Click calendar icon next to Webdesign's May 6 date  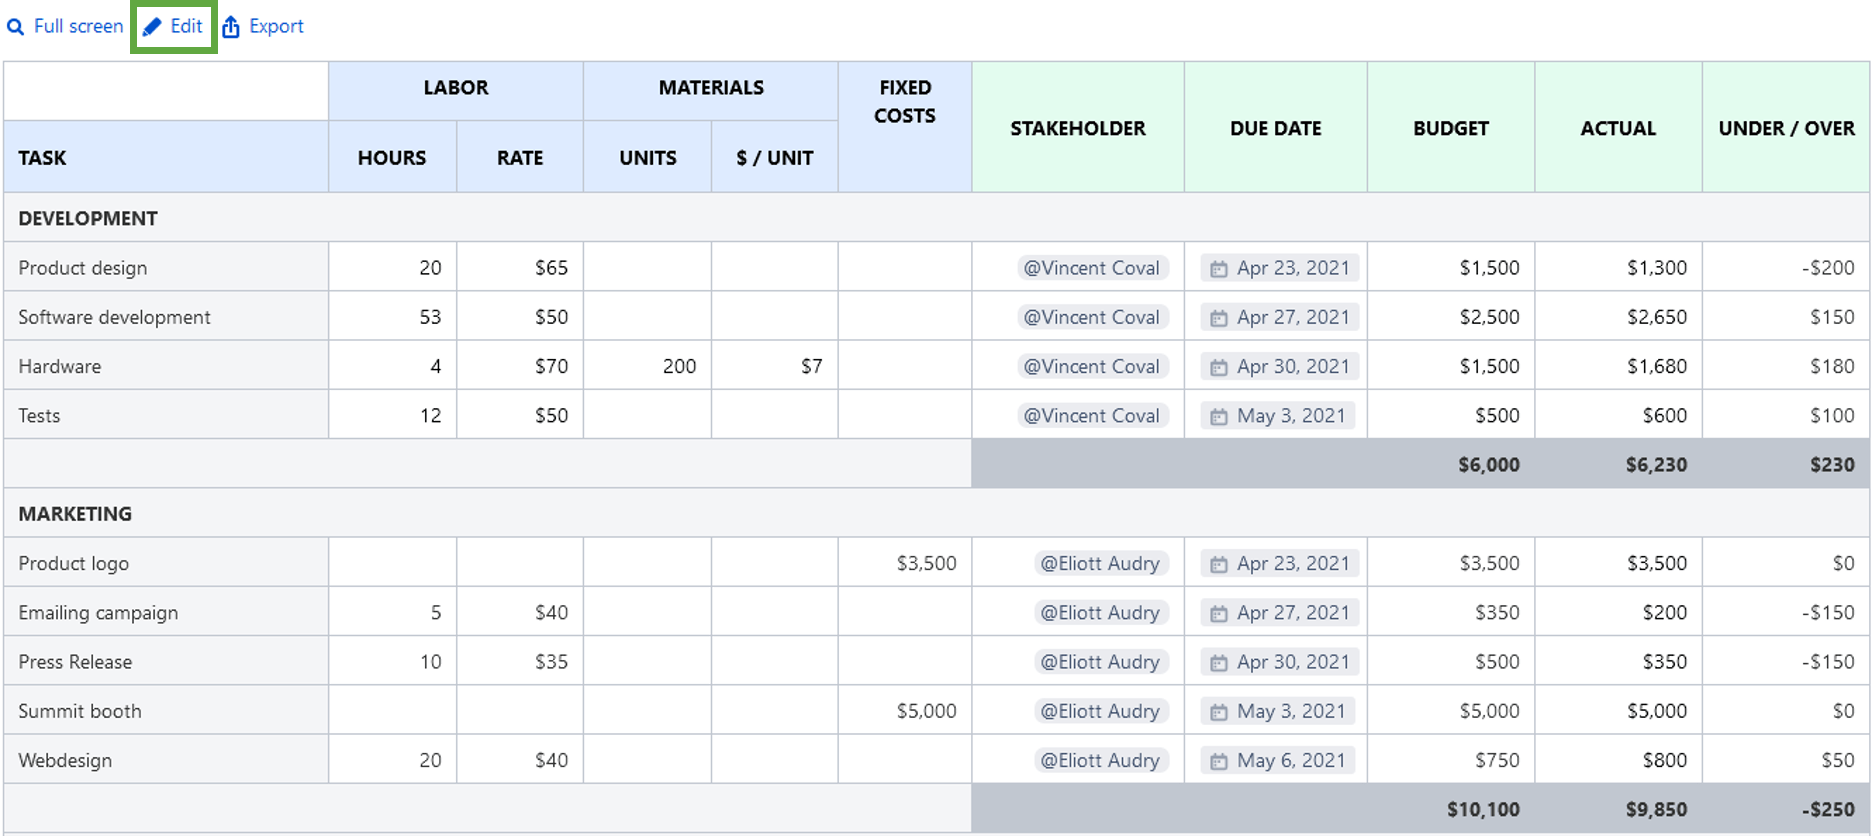tap(1218, 760)
